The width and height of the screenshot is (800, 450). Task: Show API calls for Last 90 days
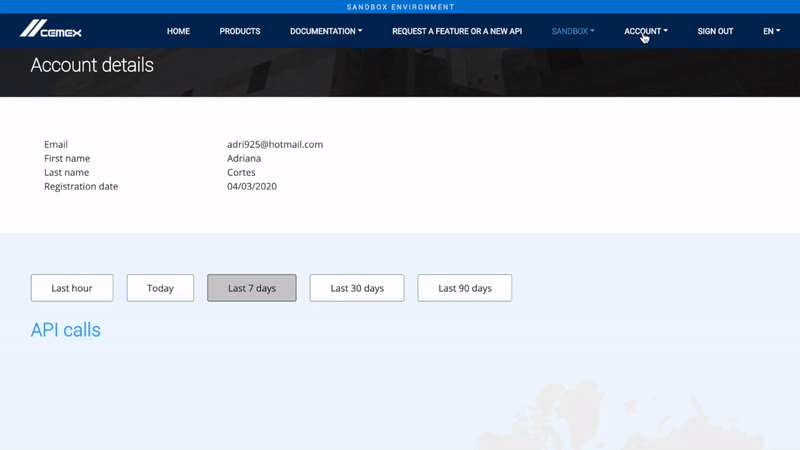click(465, 288)
